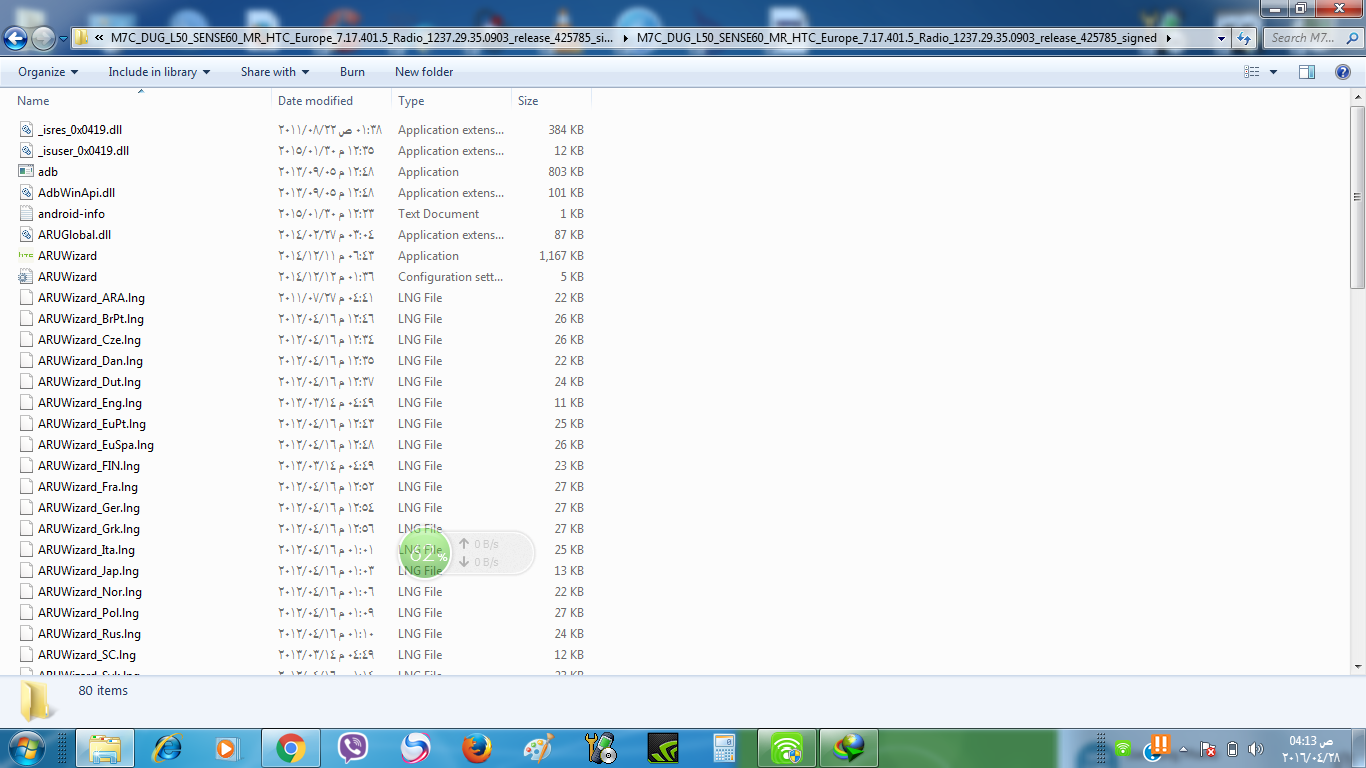Screen dimensions: 1366x768
Task: Select the ARUGlobal.dll file icon
Action: tap(27, 235)
